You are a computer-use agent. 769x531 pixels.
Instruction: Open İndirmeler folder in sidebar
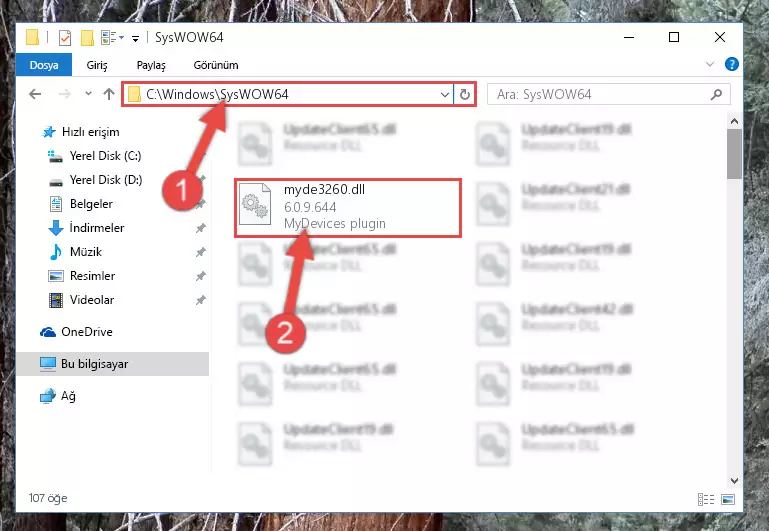coord(97,228)
